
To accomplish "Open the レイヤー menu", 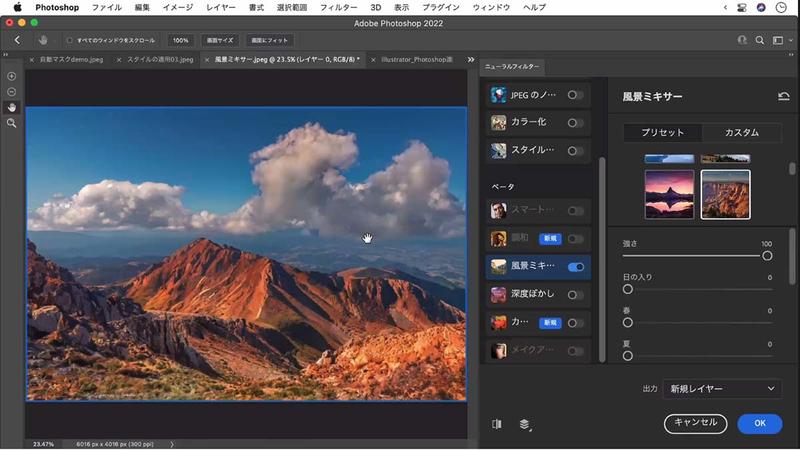I will click(x=221, y=7).
